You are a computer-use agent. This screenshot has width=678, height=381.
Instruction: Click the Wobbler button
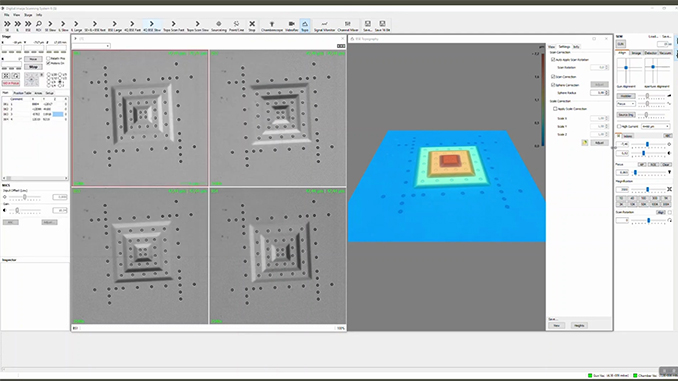626,96
